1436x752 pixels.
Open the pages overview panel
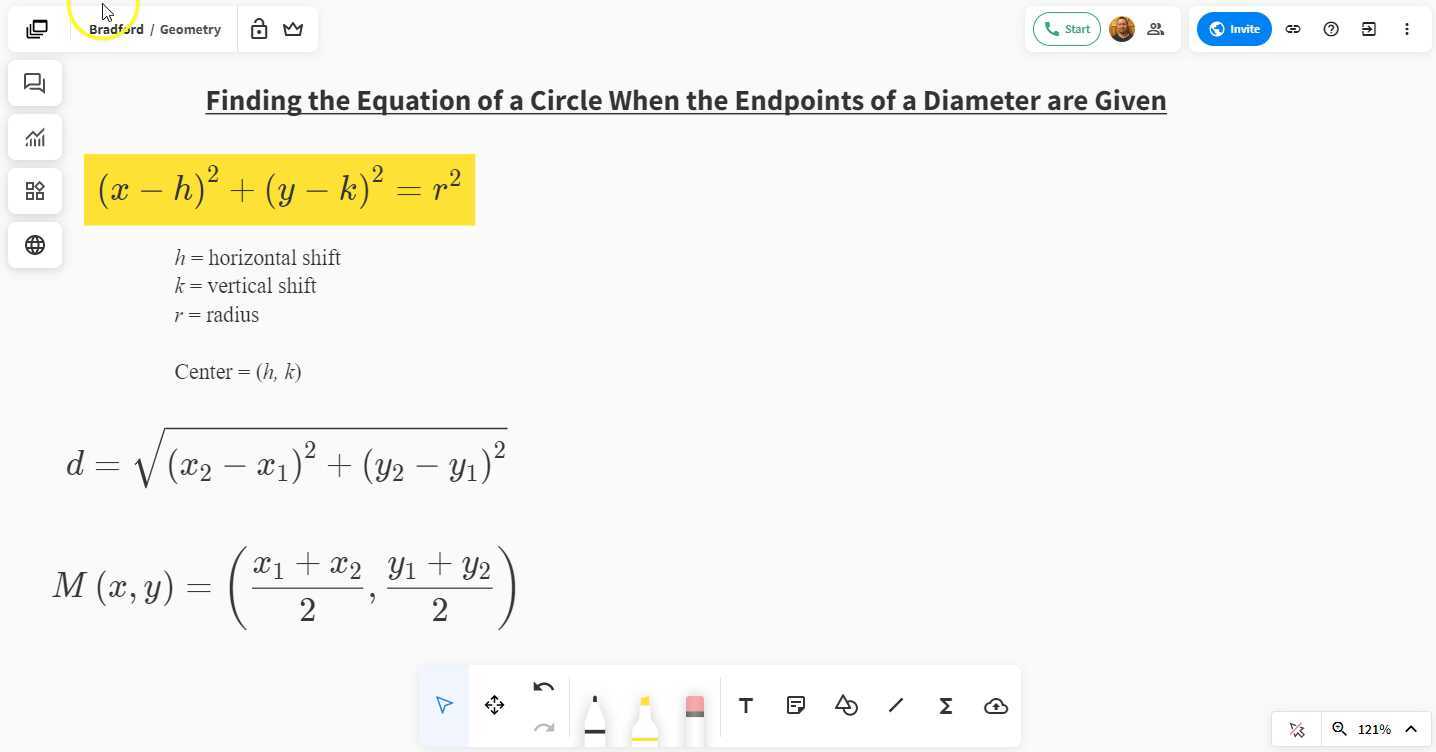pos(36,28)
